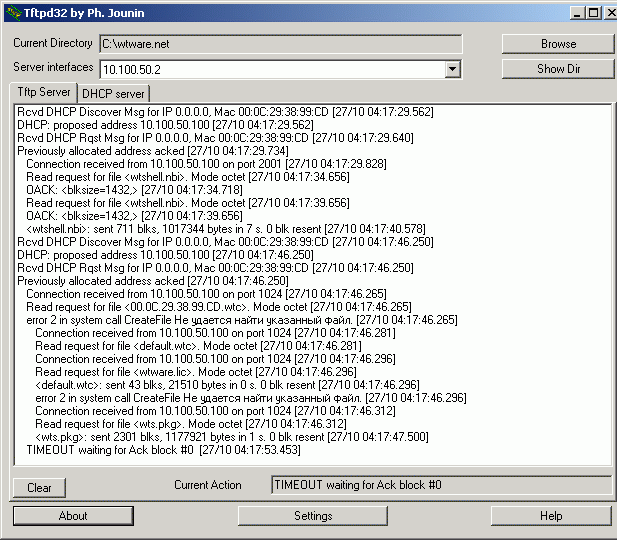This screenshot has width=617, height=540.
Task: Open the Settings dialog
Action: pyautogui.click(x=313, y=516)
